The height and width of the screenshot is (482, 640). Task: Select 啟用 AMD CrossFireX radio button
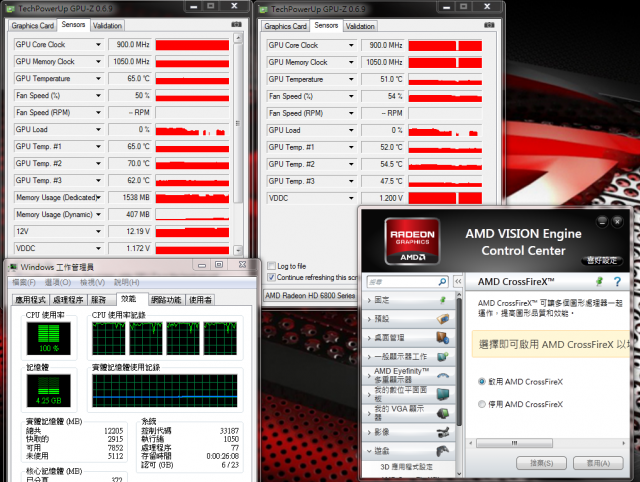pos(482,382)
